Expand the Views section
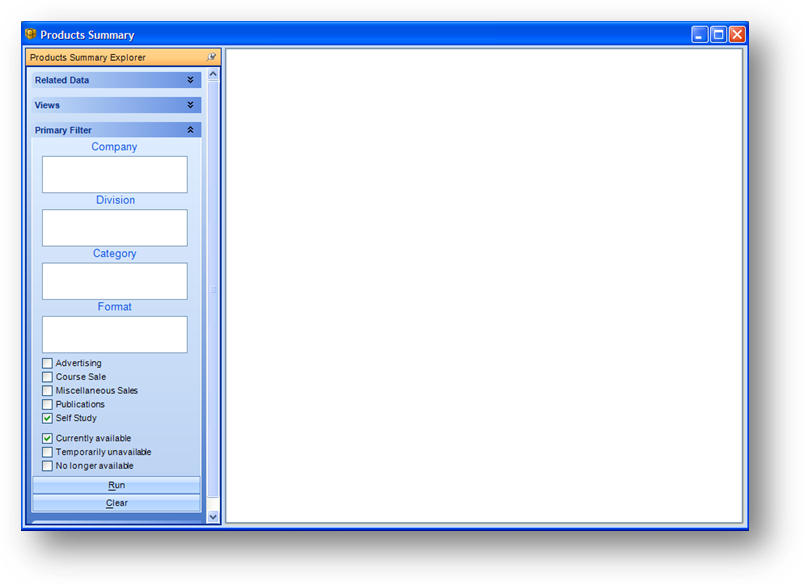 coord(190,105)
